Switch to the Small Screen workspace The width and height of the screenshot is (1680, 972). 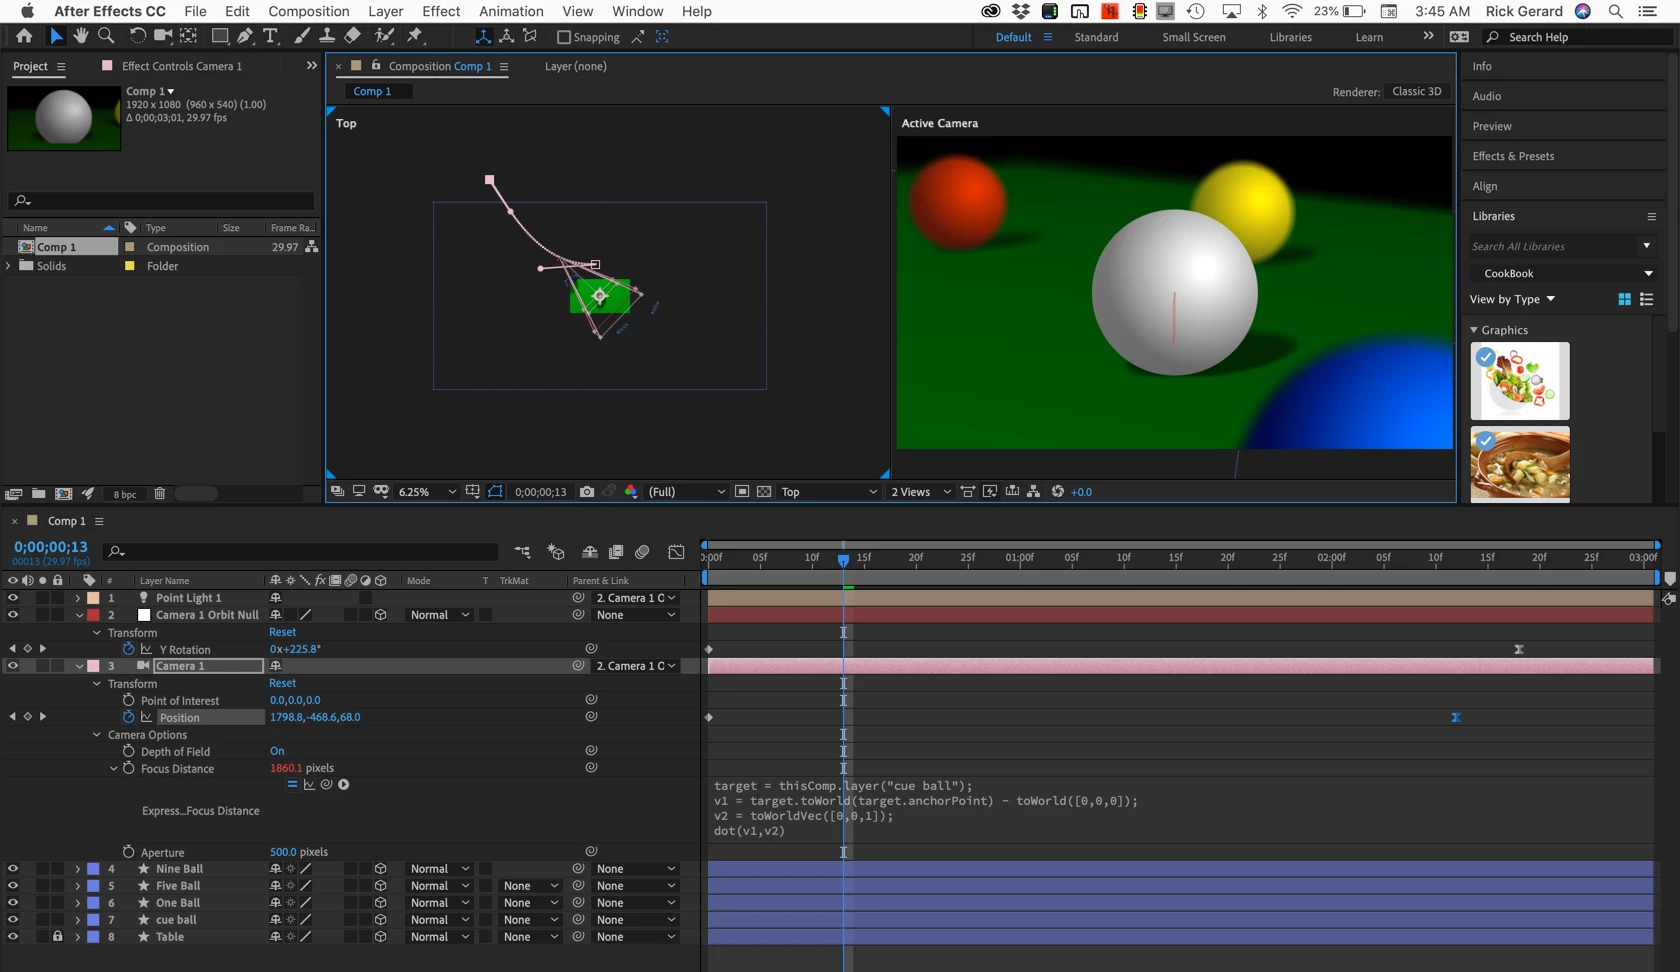(1193, 37)
